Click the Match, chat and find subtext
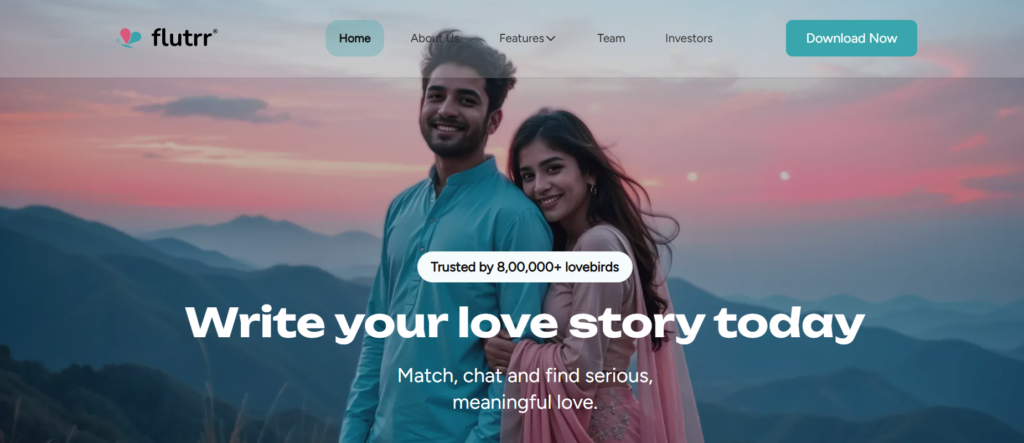The height and width of the screenshot is (443, 1024). 525,389
